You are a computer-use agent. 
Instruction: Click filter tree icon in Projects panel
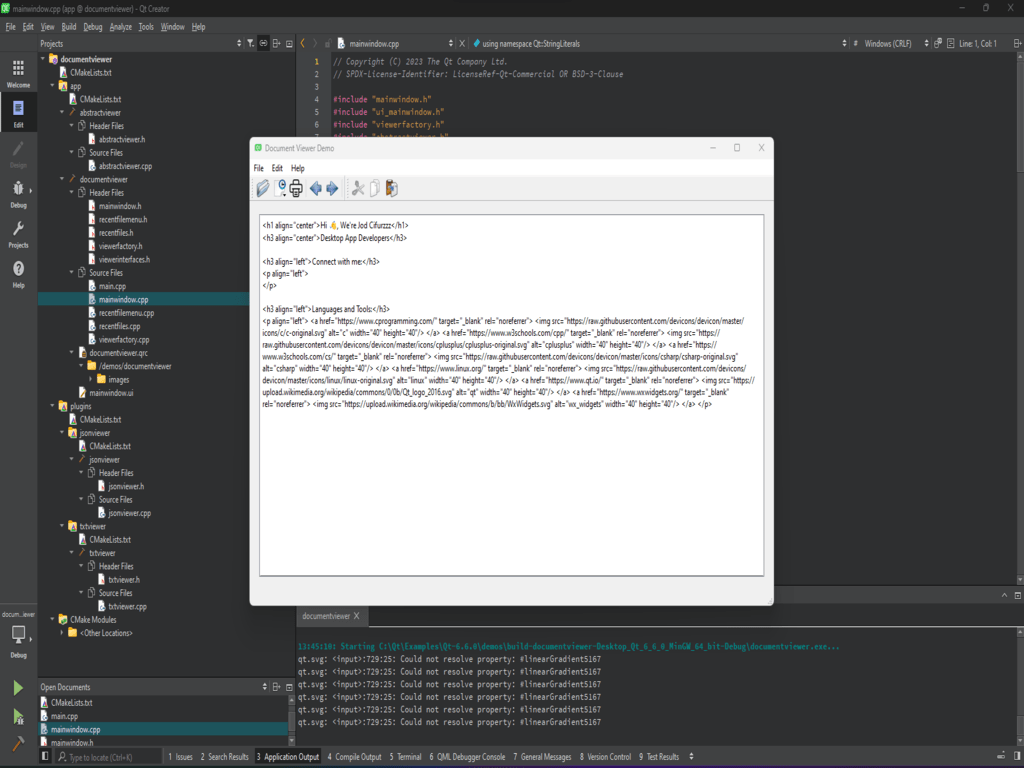(x=250, y=43)
